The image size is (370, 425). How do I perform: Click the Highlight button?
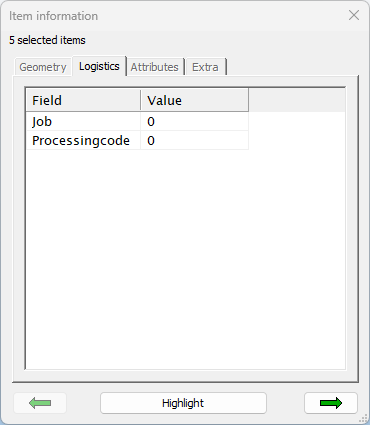point(183,403)
